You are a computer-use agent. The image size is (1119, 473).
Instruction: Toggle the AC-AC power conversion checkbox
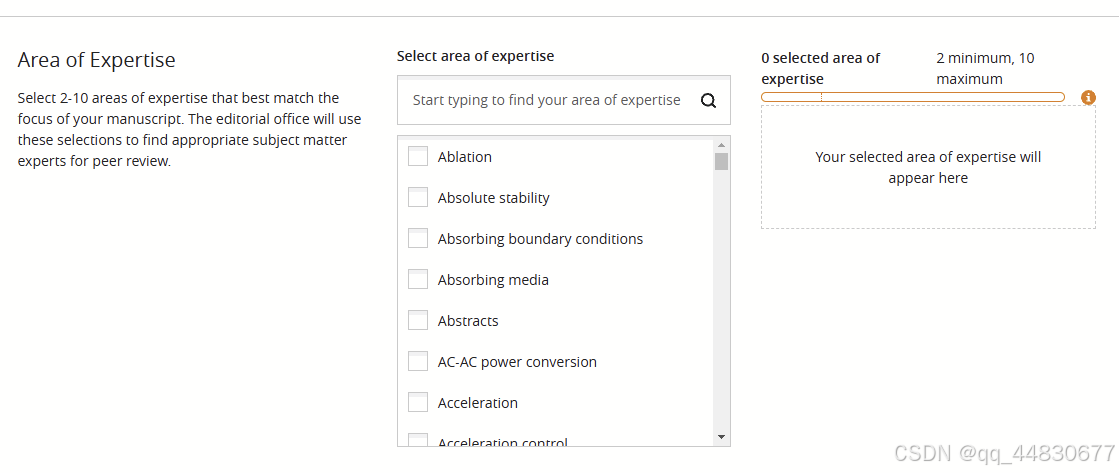click(x=418, y=362)
